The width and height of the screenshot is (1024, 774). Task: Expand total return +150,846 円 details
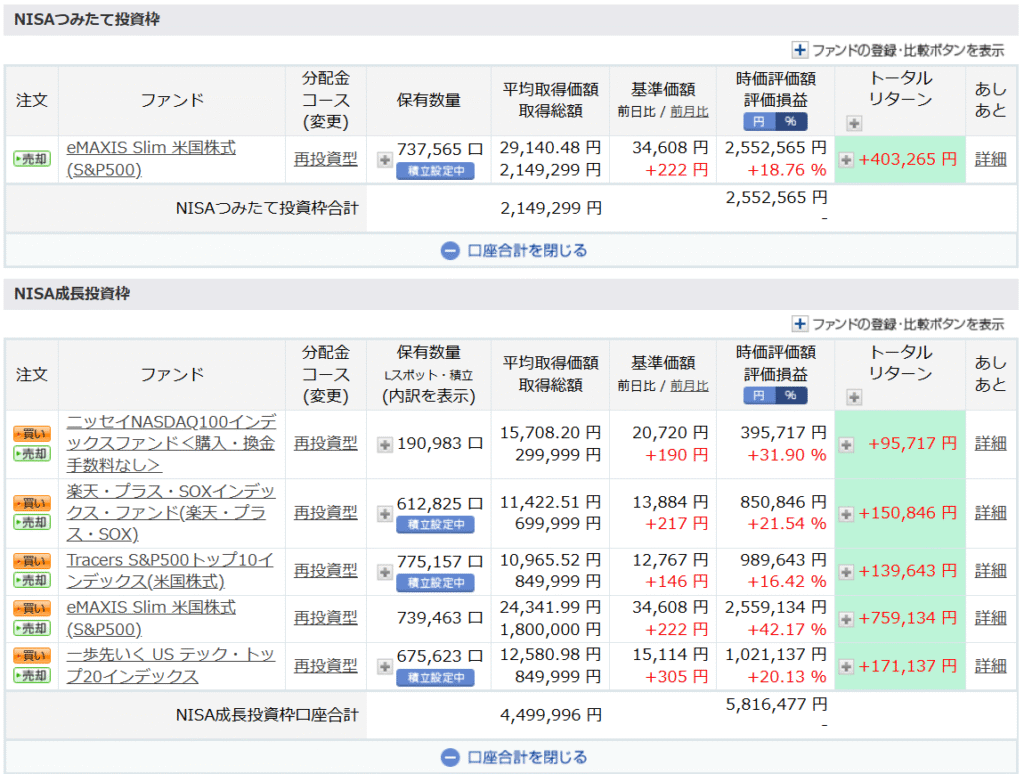tap(846, 514)
